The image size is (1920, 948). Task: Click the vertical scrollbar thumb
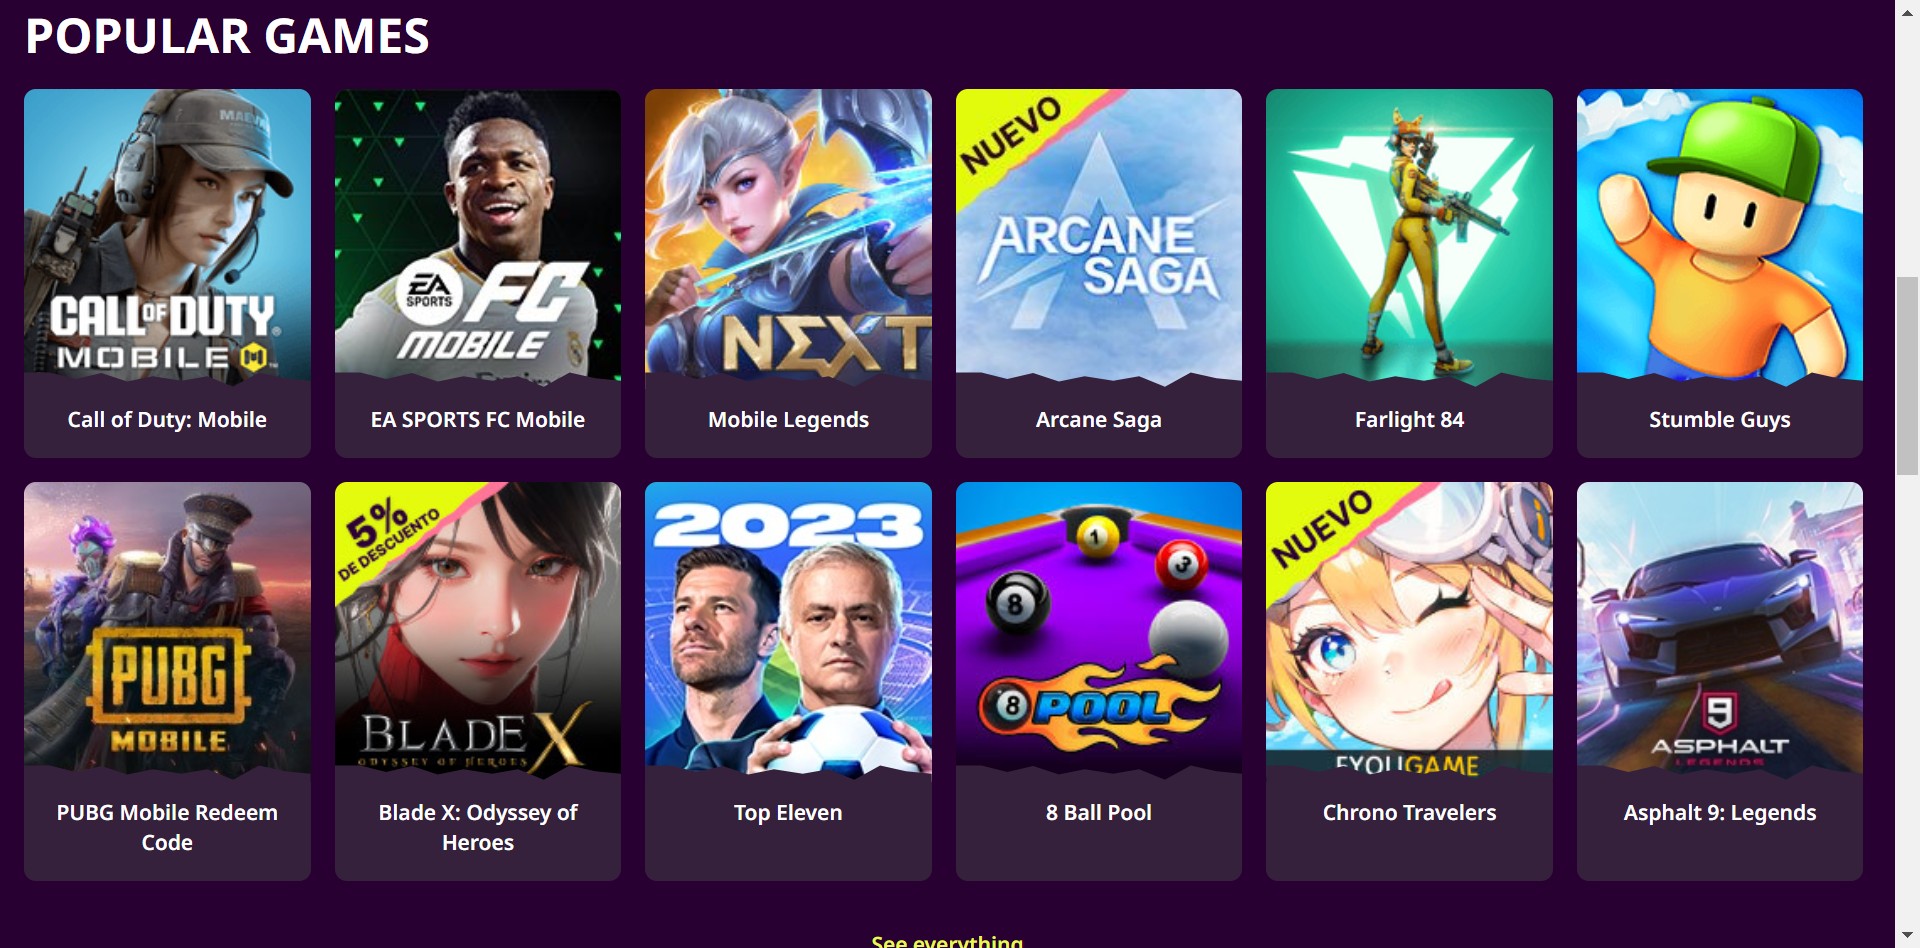coord(1907,376)
